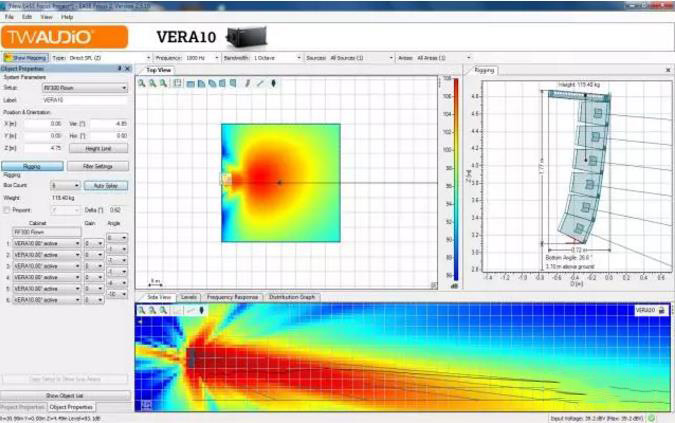The image size is (675, 423).
Task: Click the first zoom magnifier in Side View toolbar
Action: (x=142, y=310)
